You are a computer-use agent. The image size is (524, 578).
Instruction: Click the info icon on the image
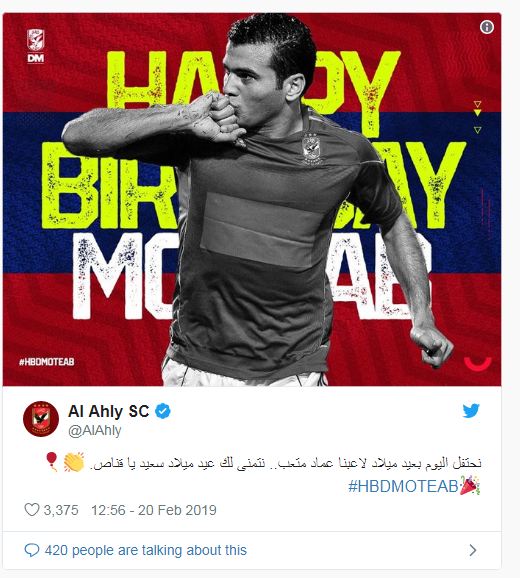tap(486, 27)
